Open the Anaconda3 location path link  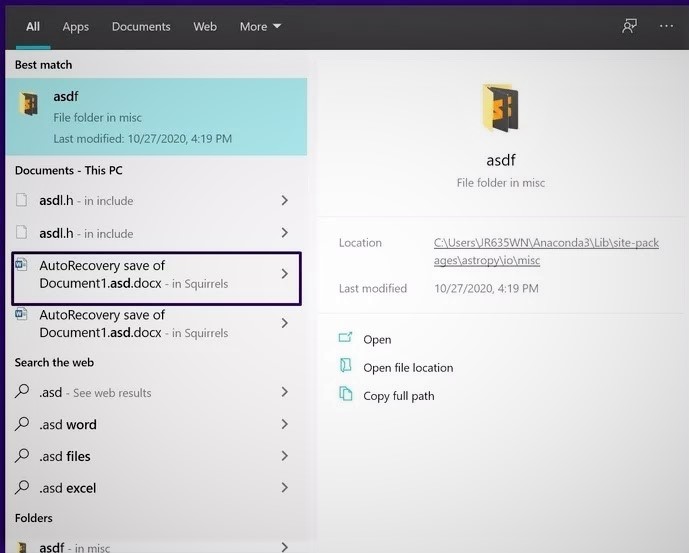(546, 251)
